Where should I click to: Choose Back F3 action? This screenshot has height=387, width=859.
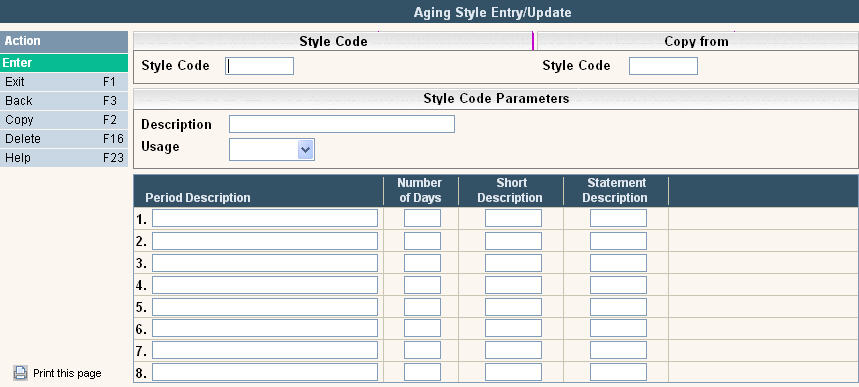(x=64, y=101)
